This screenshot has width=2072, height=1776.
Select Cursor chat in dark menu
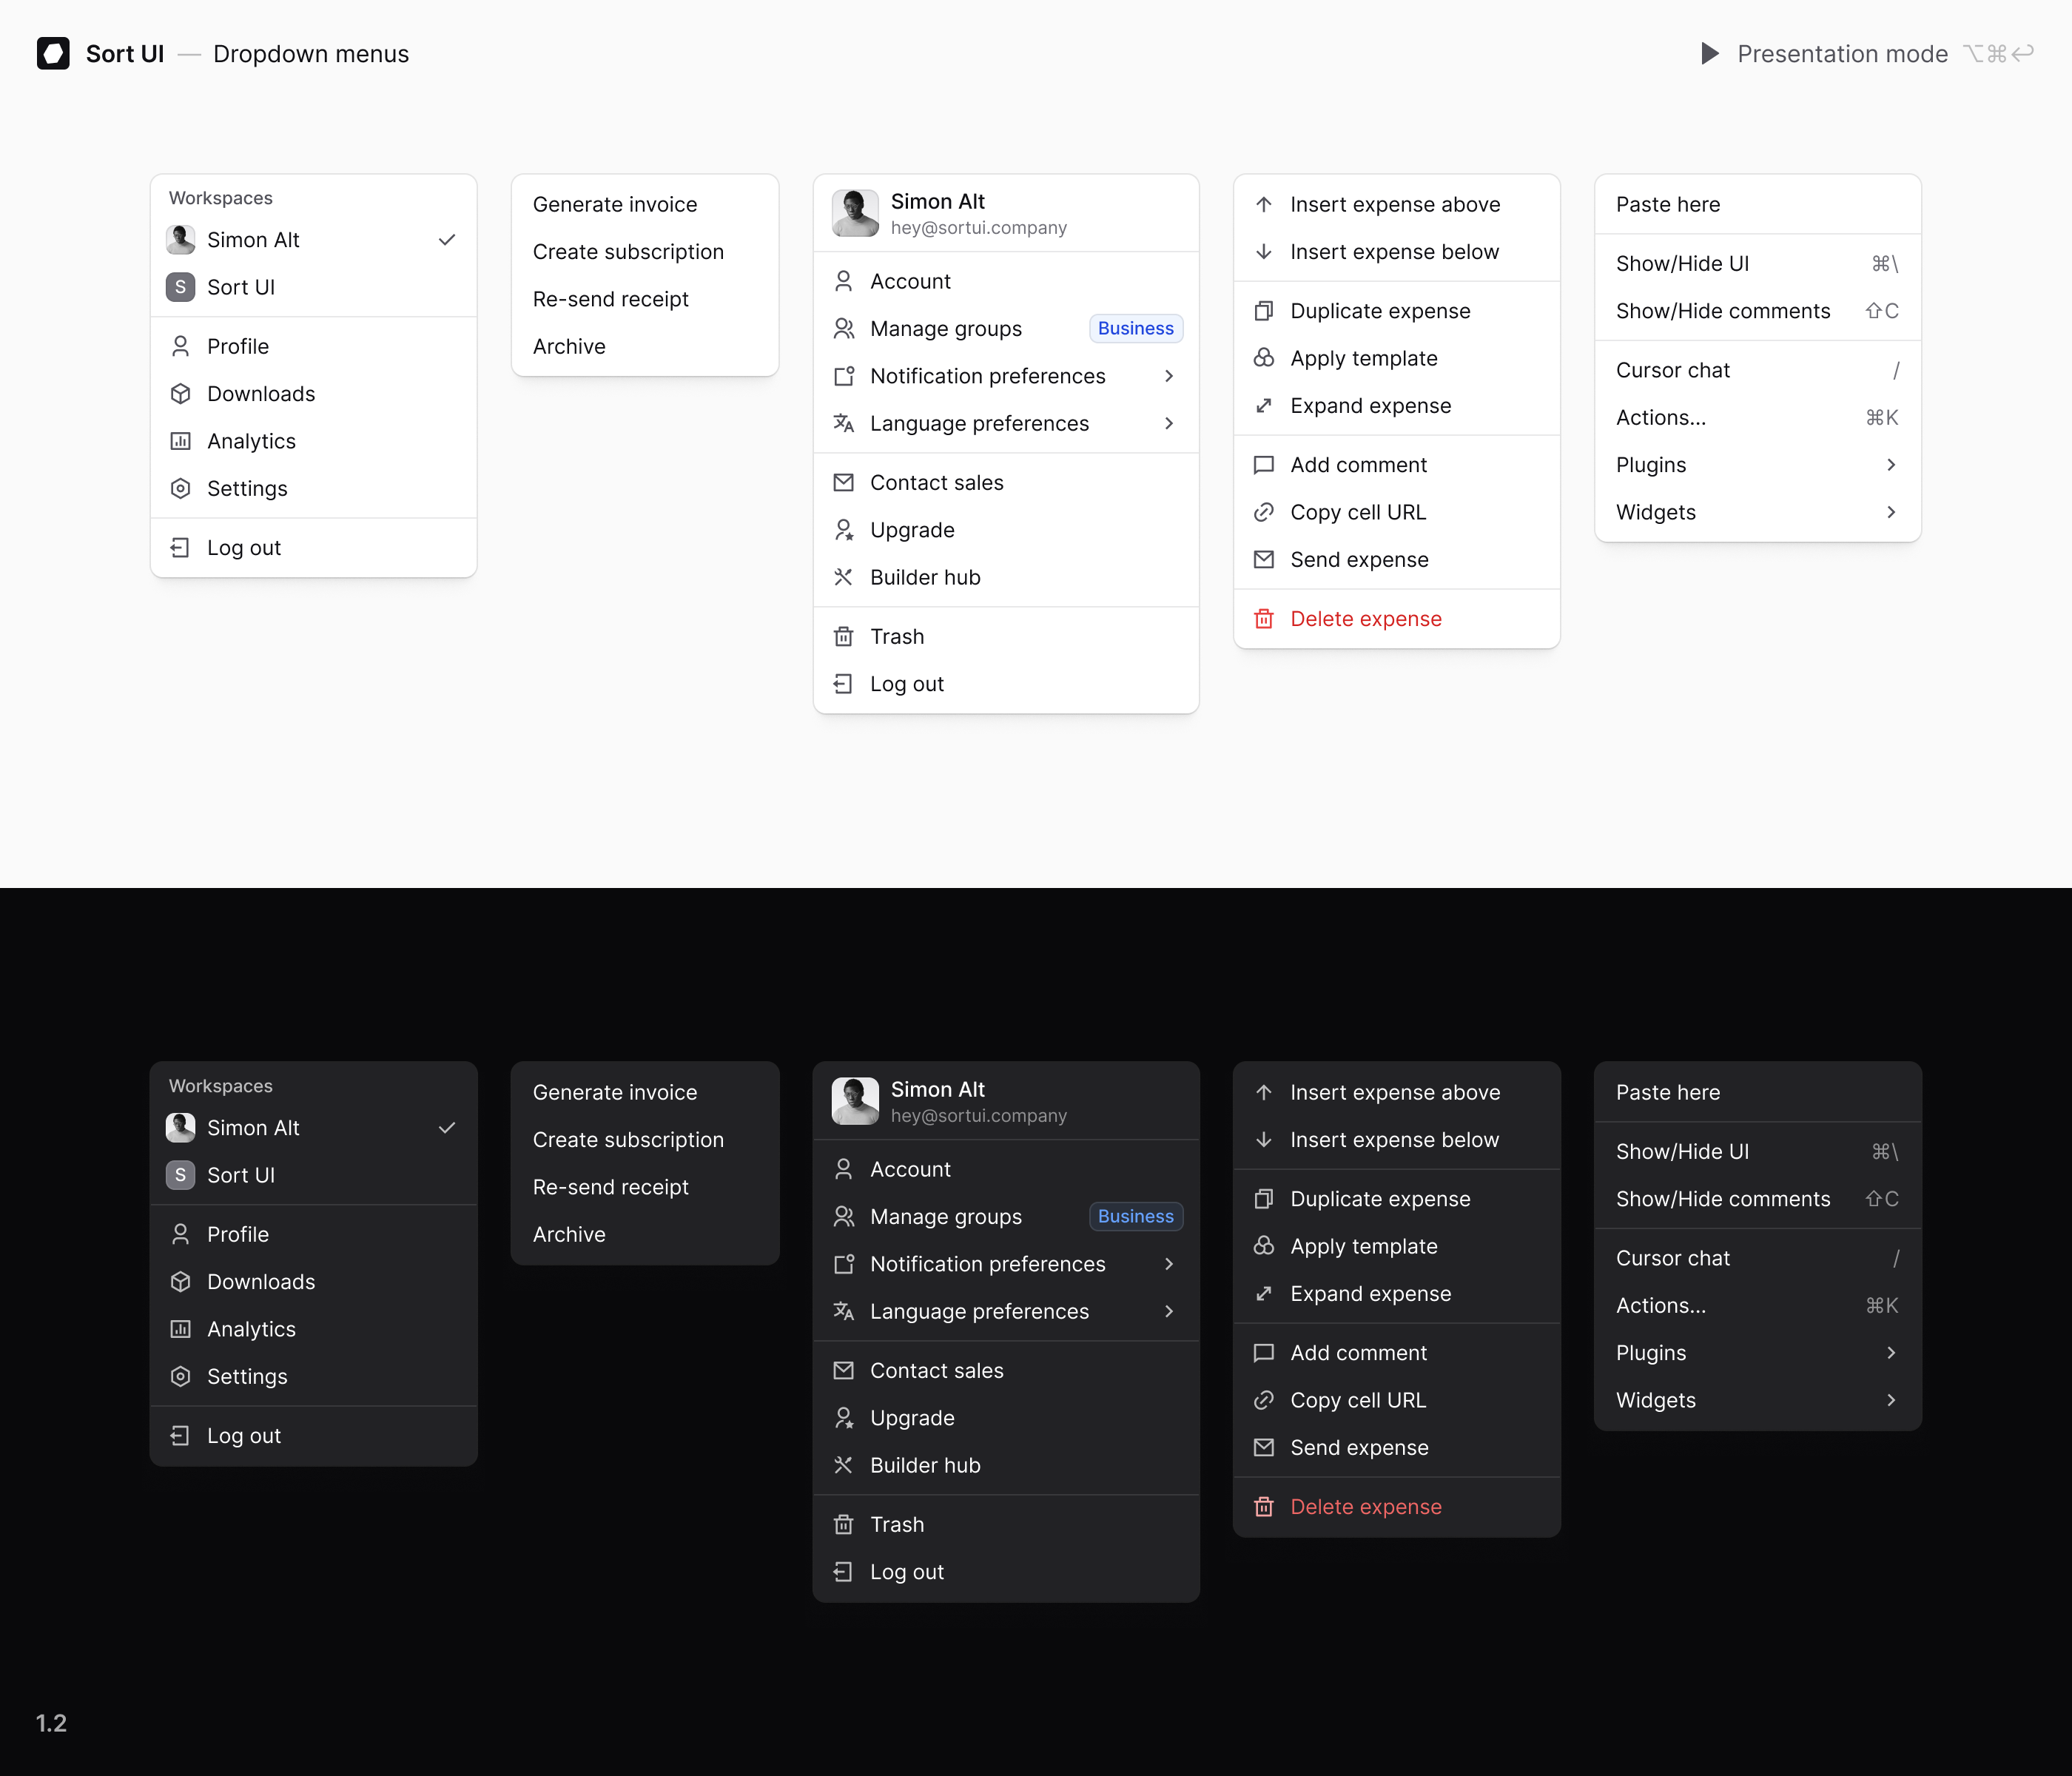click(1757, 1258)
